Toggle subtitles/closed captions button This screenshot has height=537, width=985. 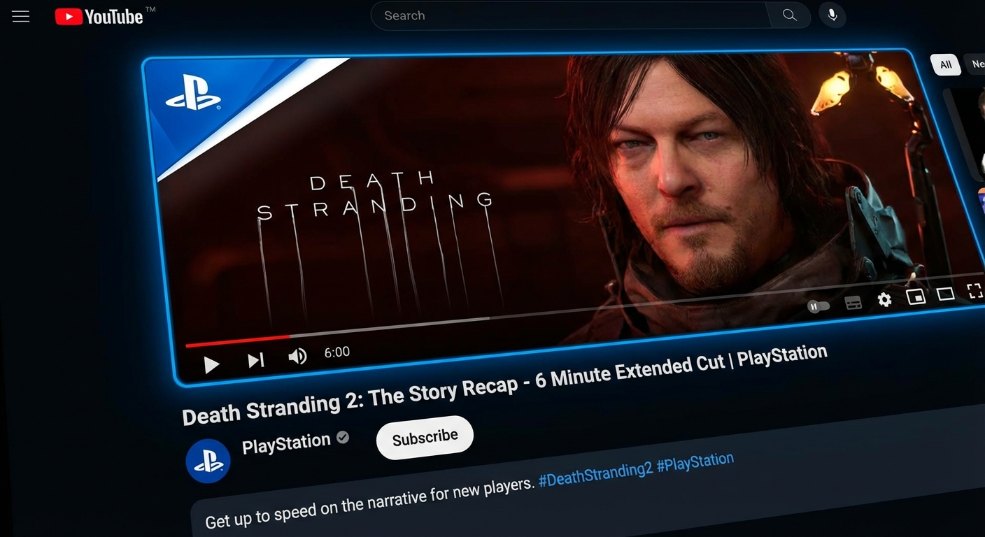[x=853, y=303]
